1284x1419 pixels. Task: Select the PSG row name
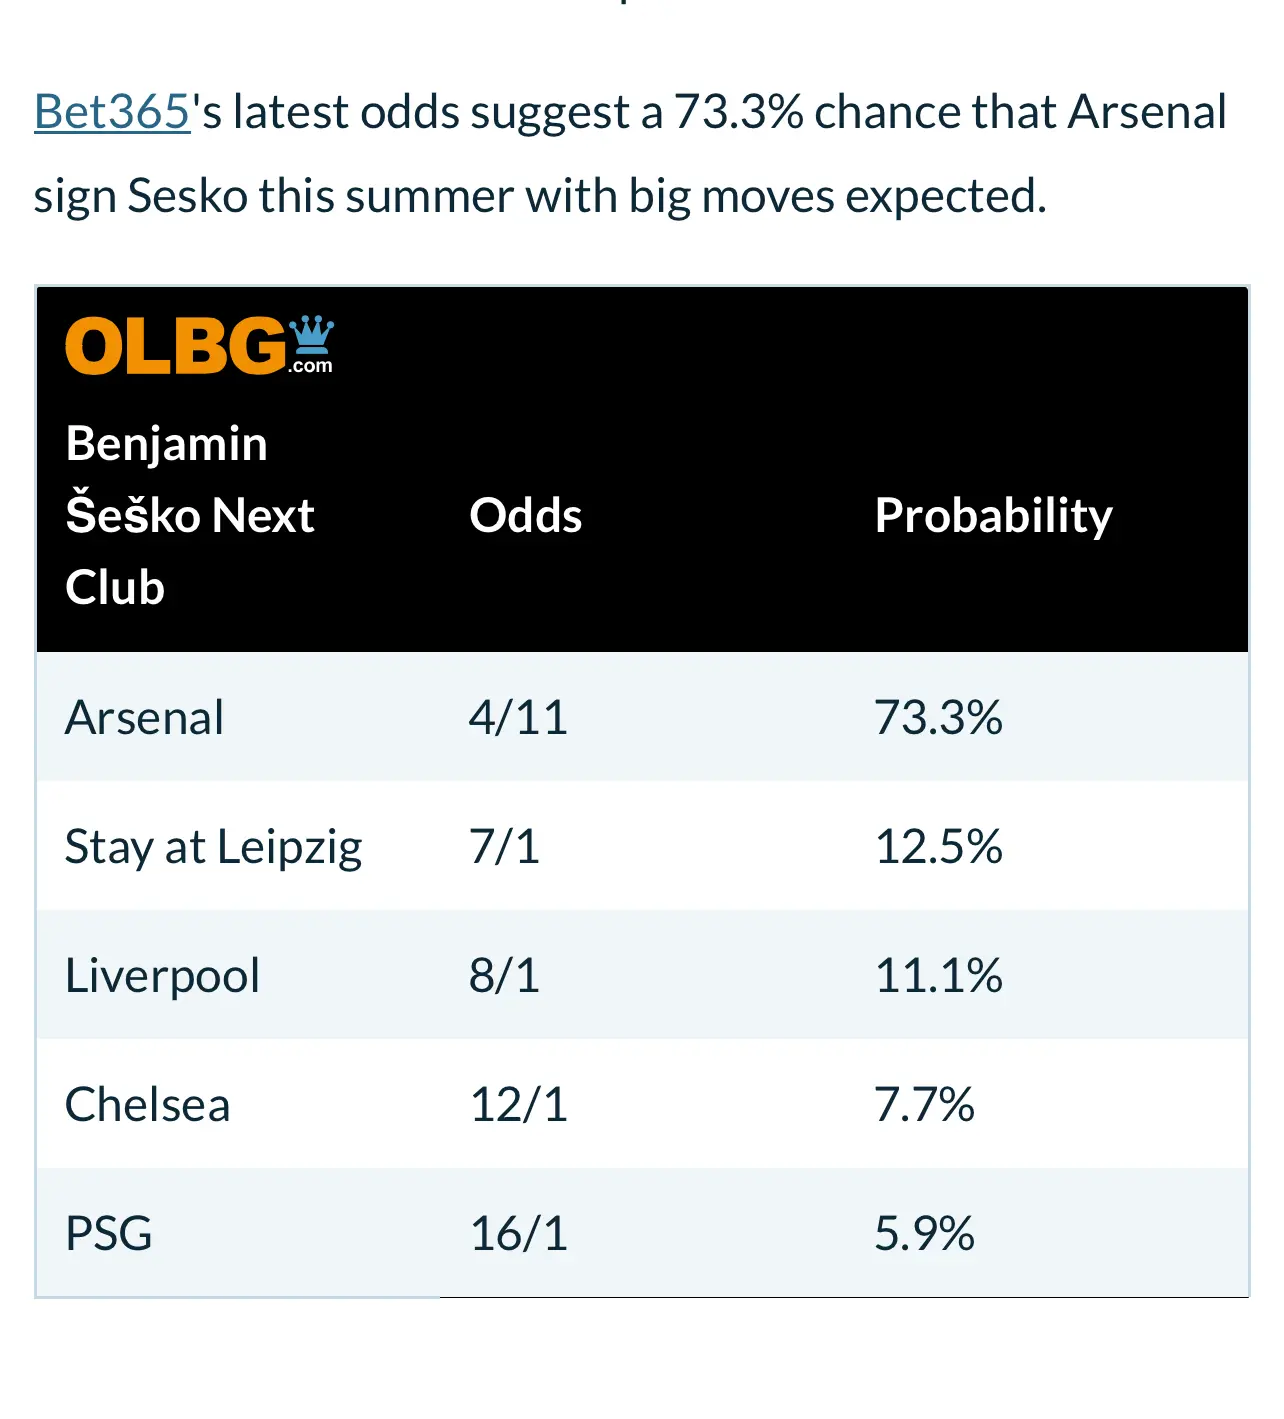point(109,1233)
